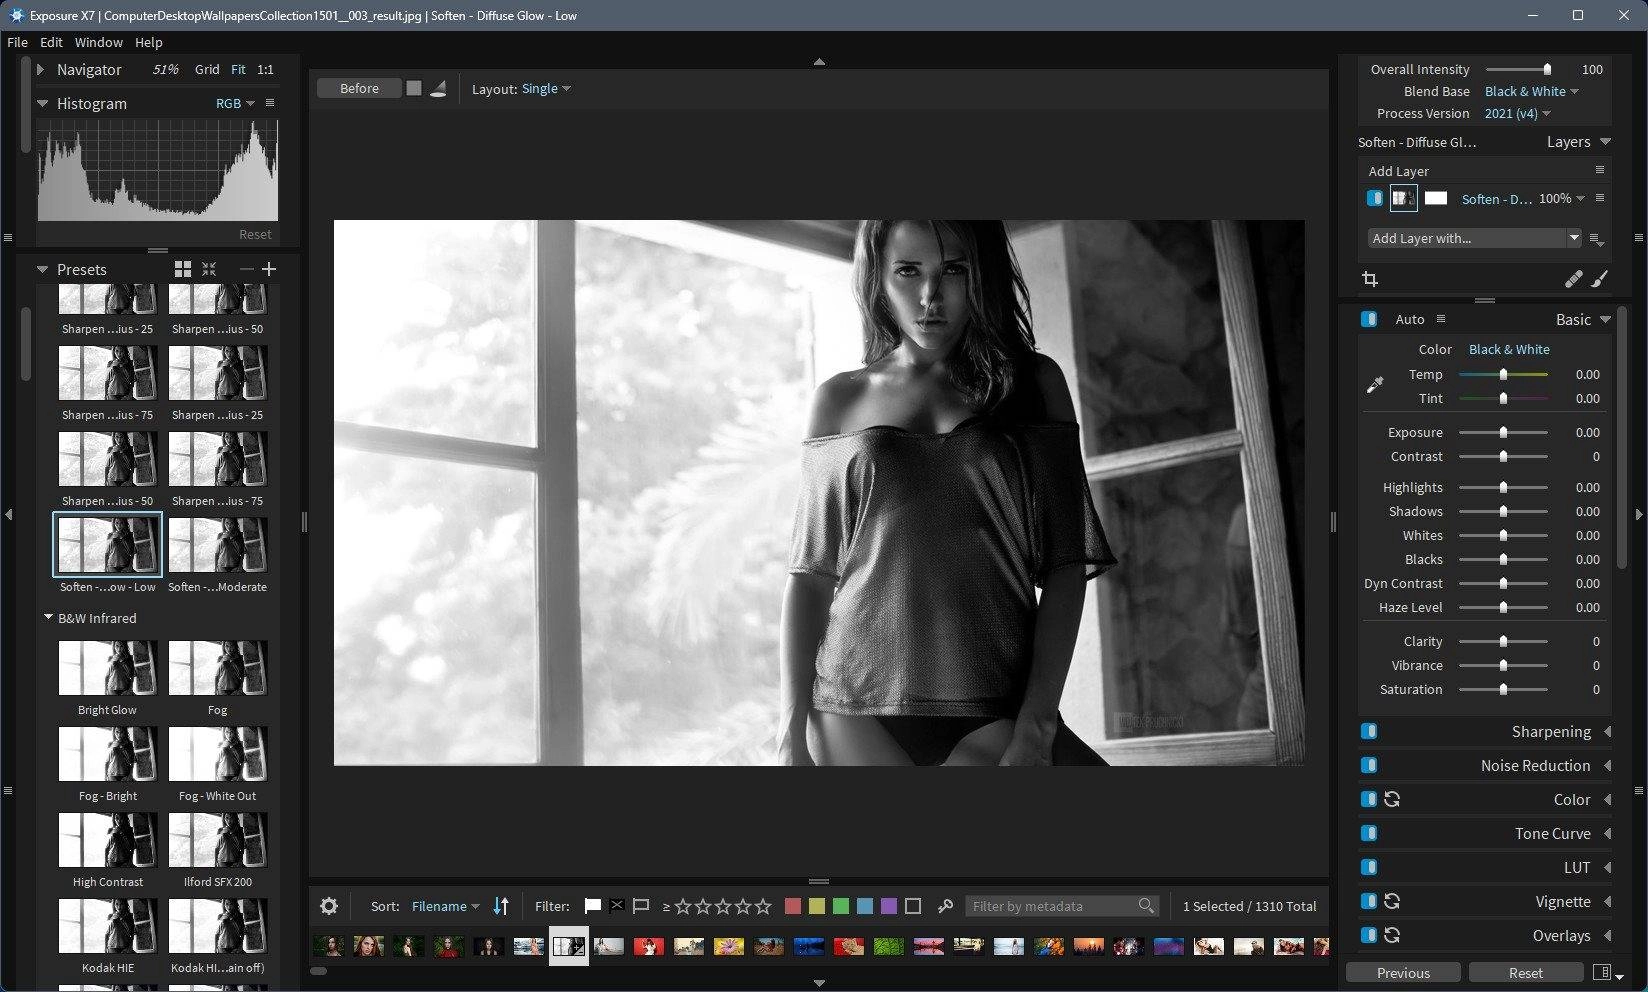Open the Add Layer with dropdown
The image size is (1648, 992).
[x=1474, y=238]
